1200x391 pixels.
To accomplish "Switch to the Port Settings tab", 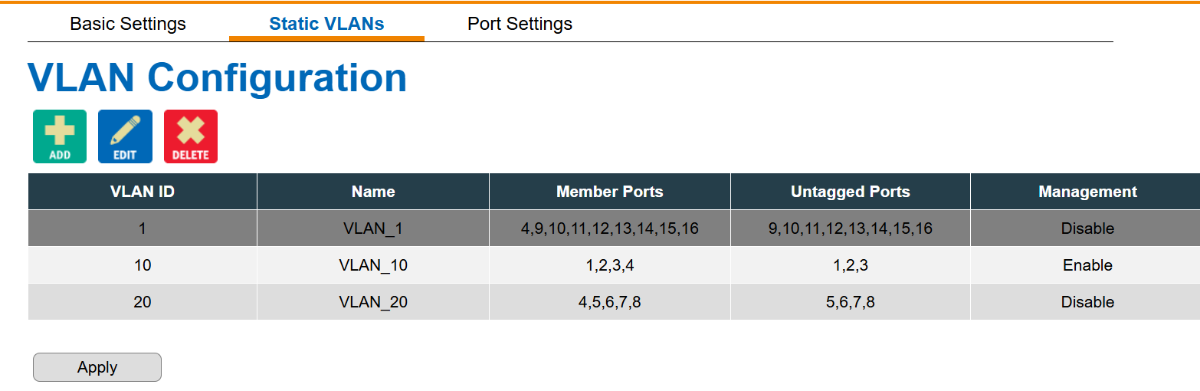I will tap(520, 24).
